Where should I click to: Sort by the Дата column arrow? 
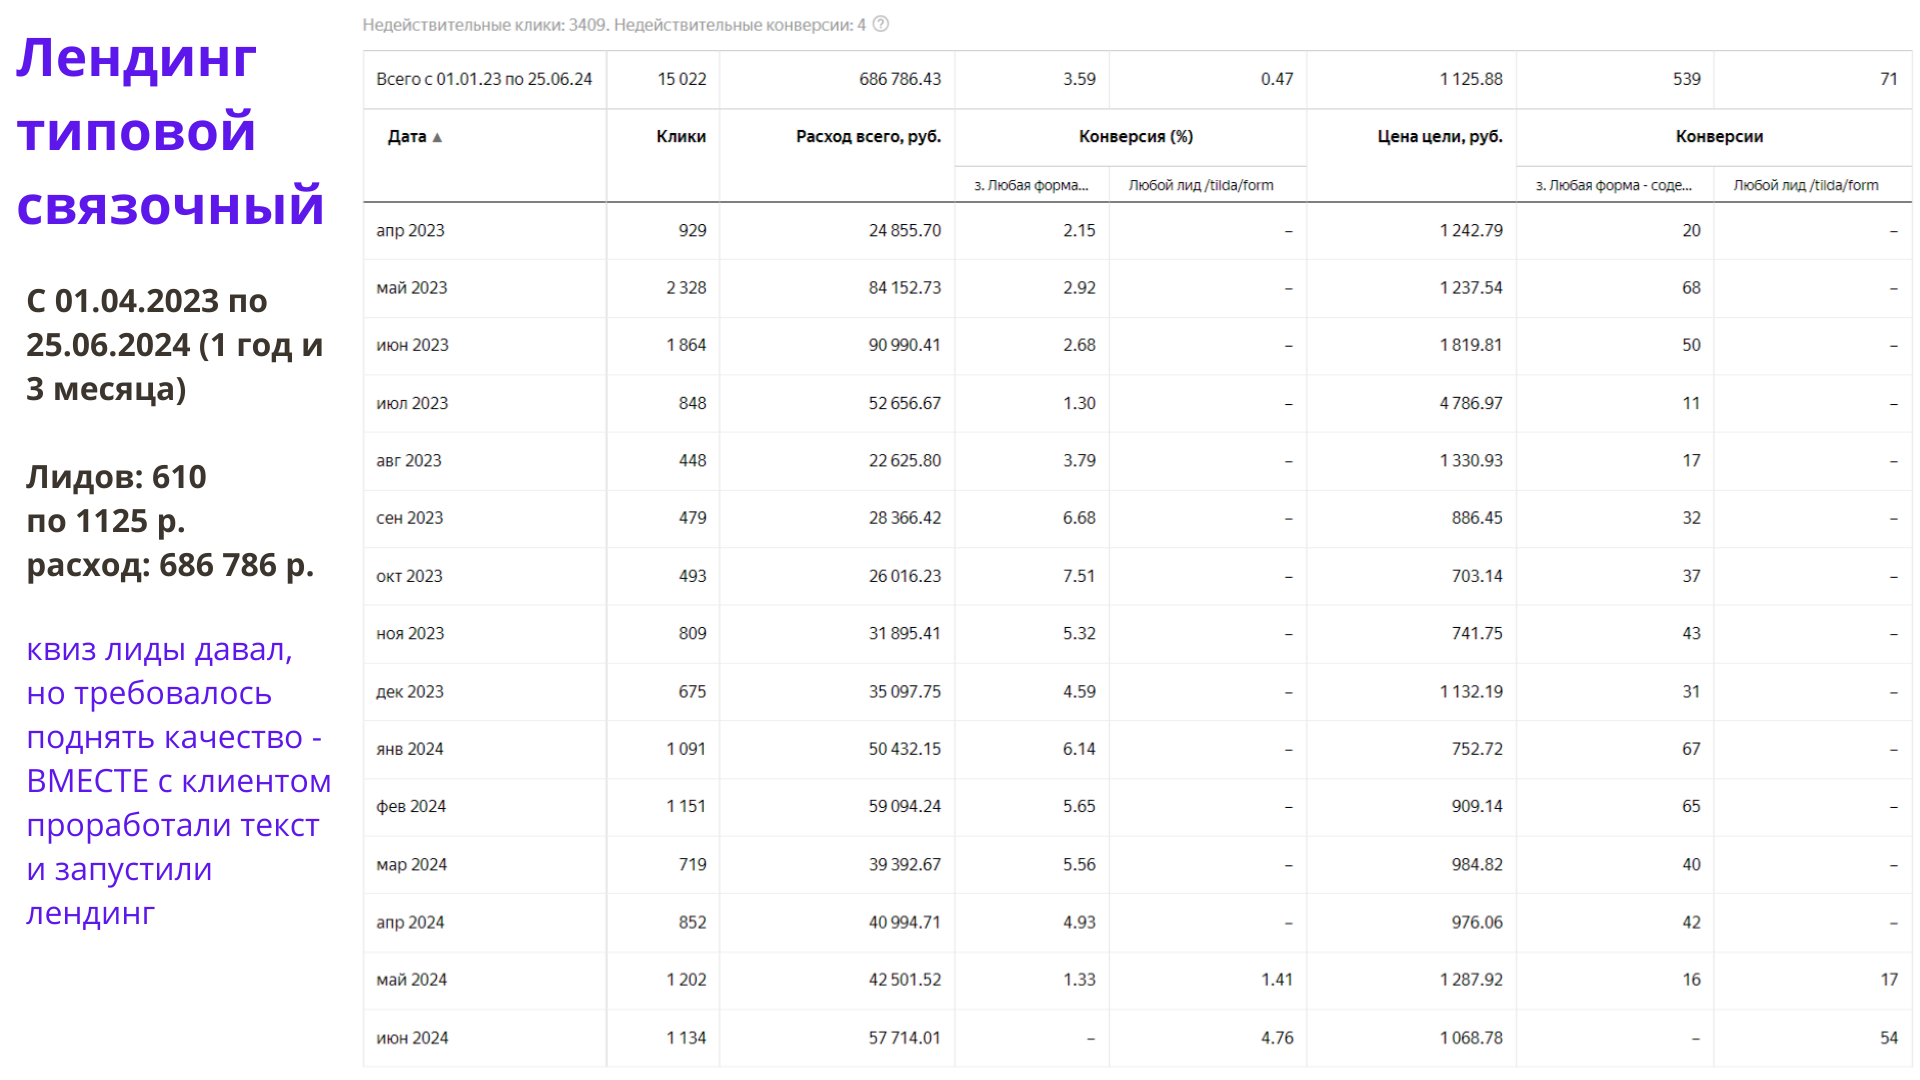pos(437,137)
